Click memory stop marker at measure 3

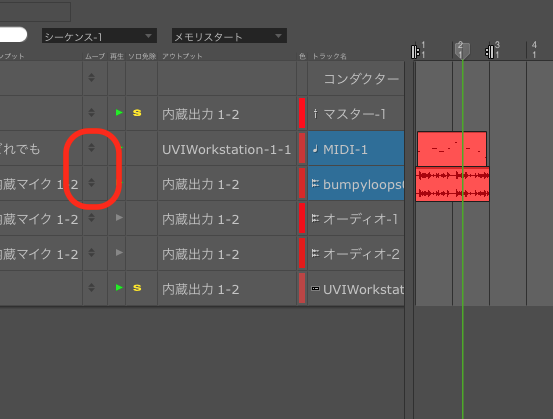coord(489,52)
